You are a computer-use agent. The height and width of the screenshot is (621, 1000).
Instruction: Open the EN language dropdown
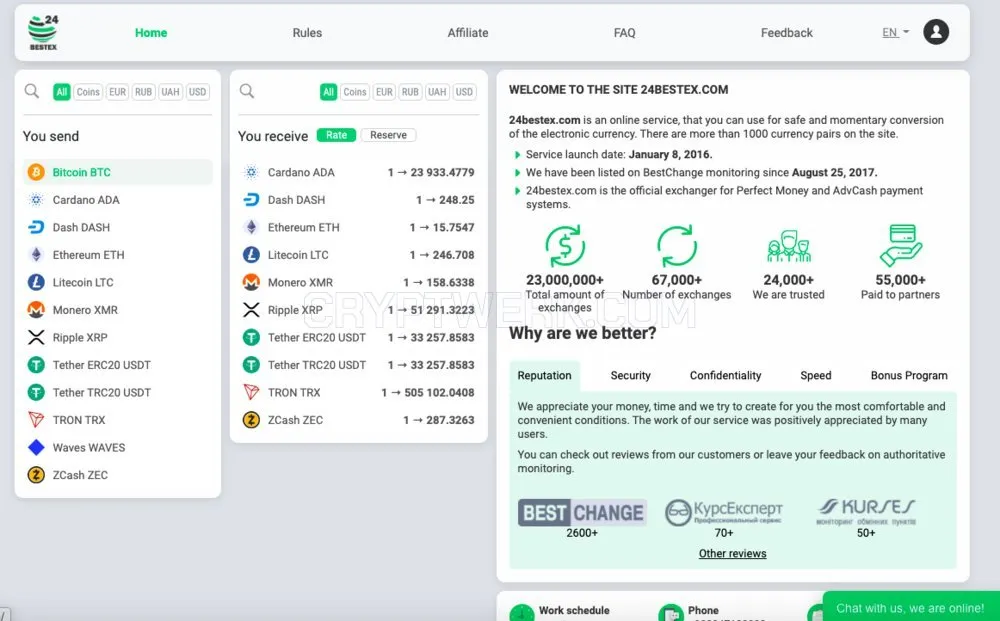tap(895, 33)
